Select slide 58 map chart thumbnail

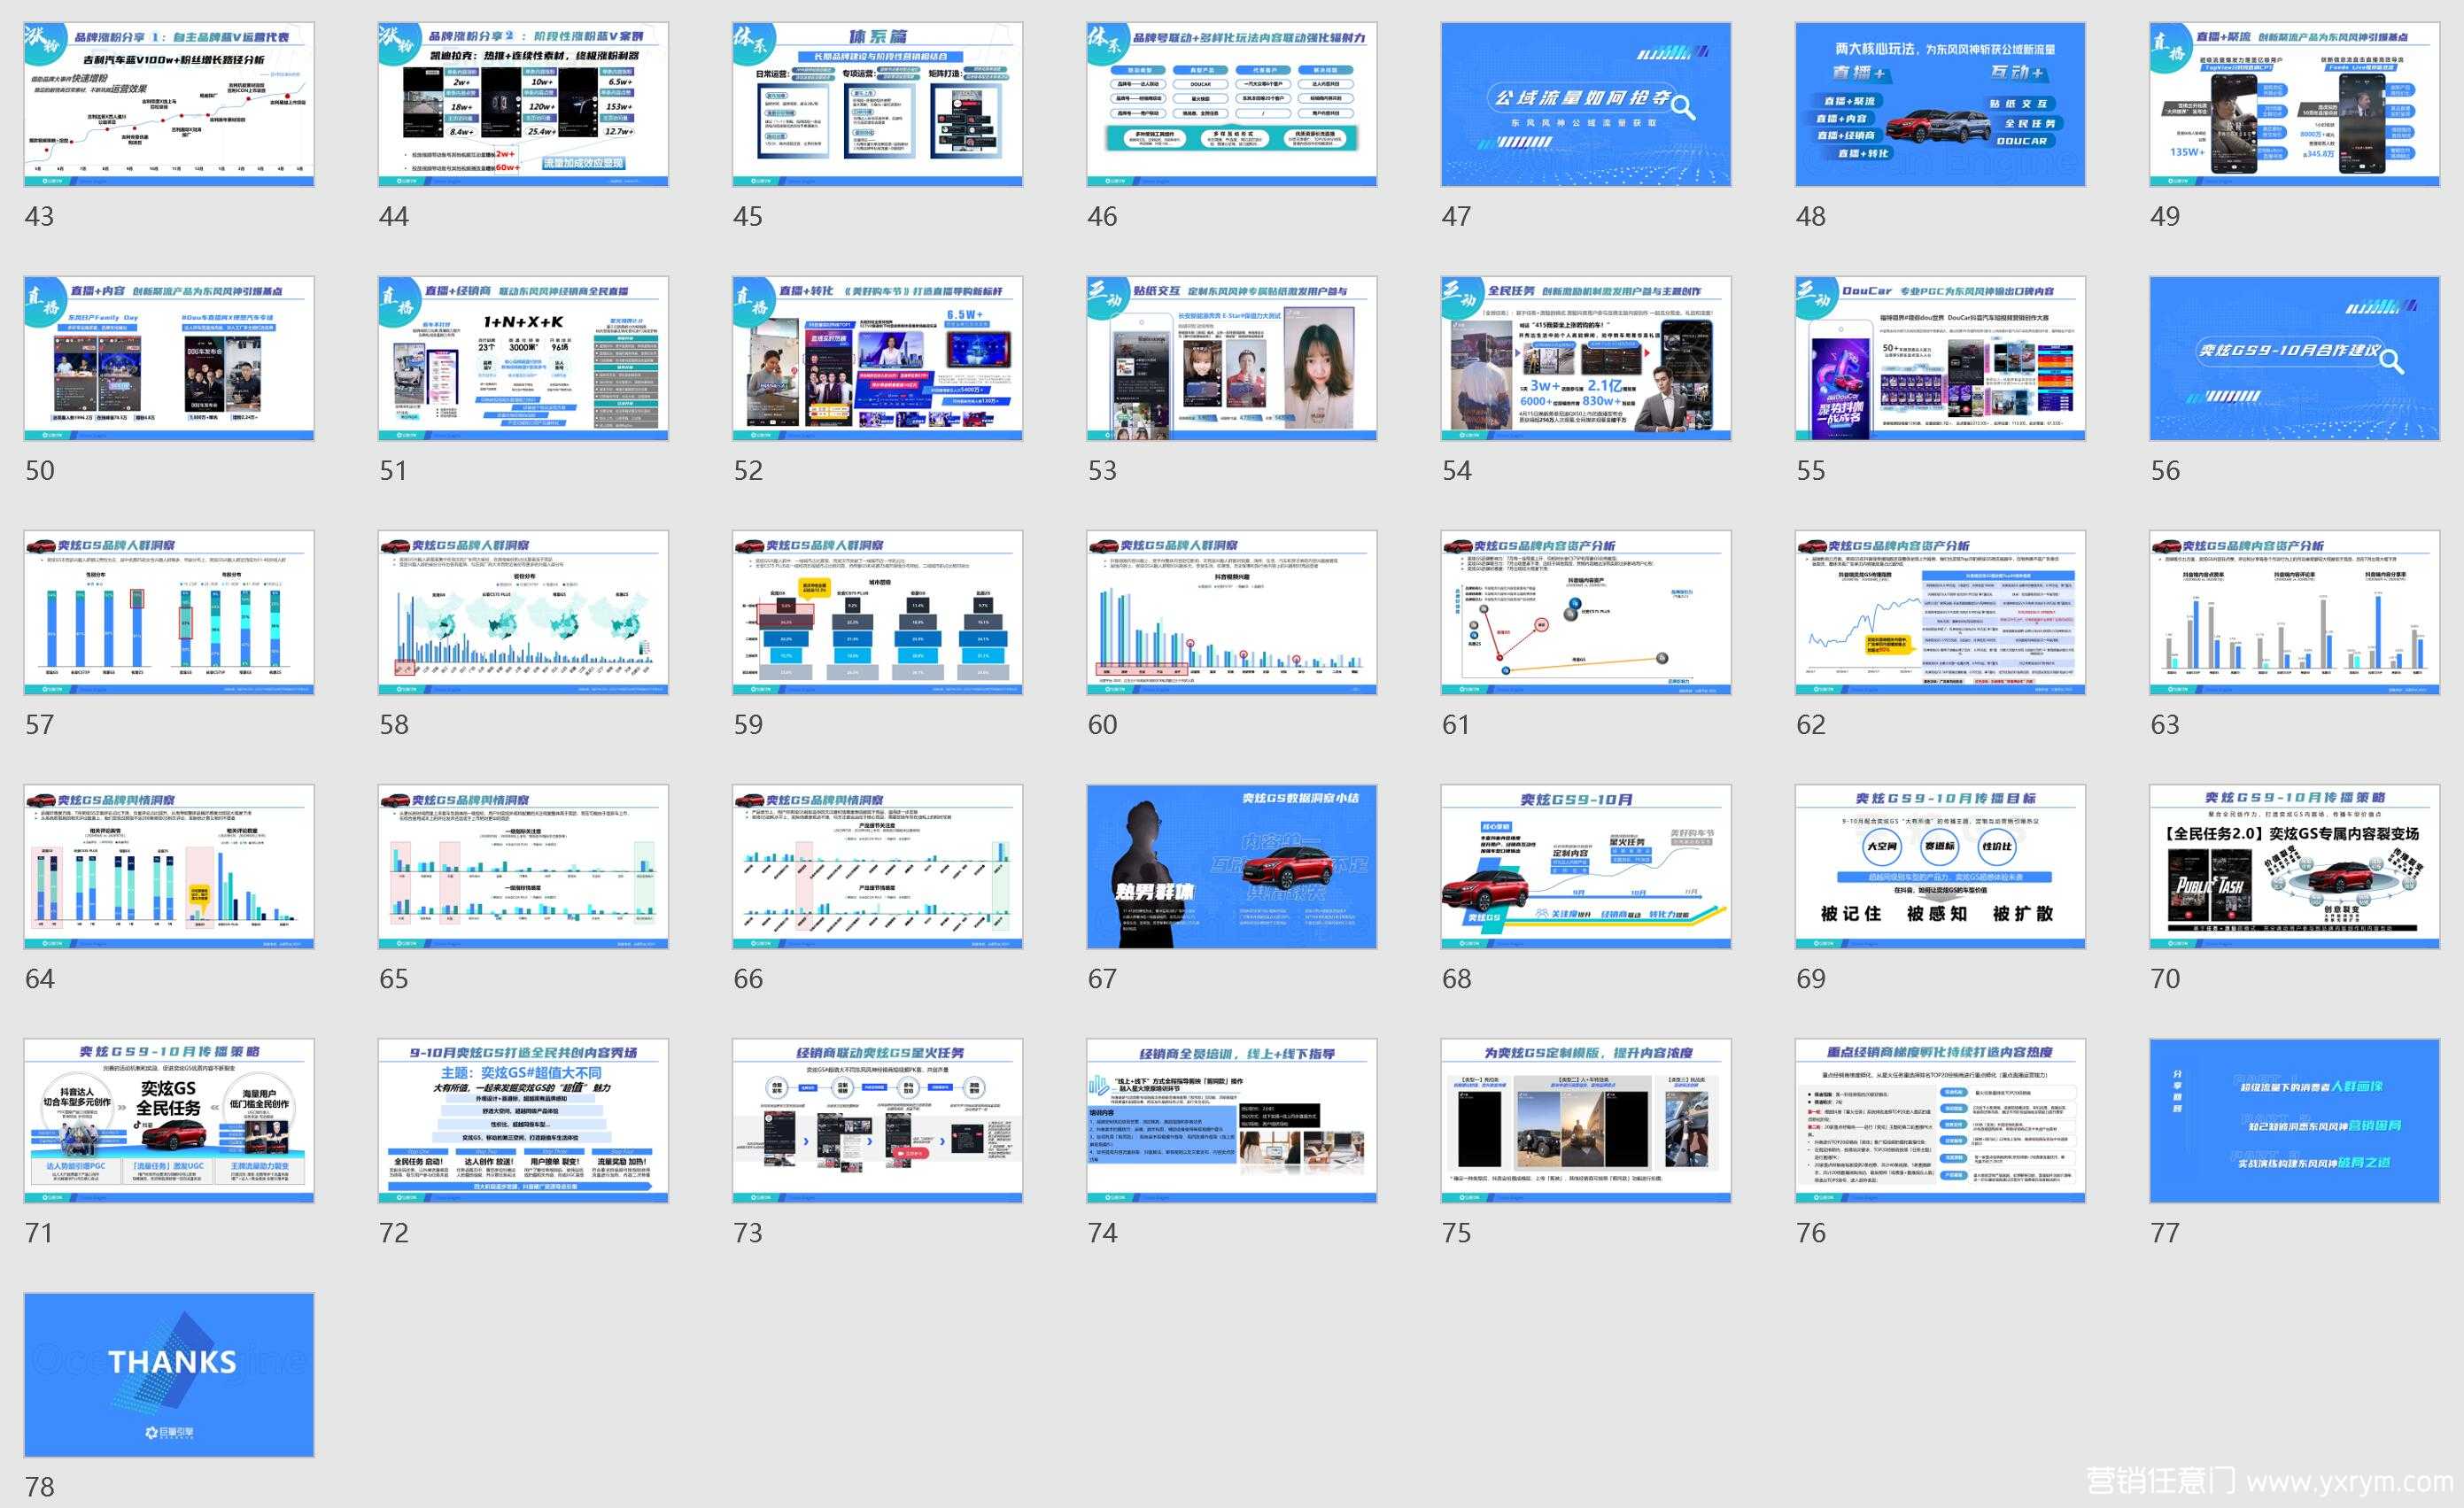pos(523,612)
